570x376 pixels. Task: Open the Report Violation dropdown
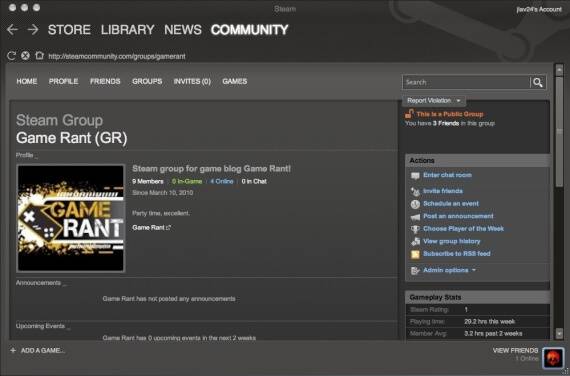coord(434,100)
